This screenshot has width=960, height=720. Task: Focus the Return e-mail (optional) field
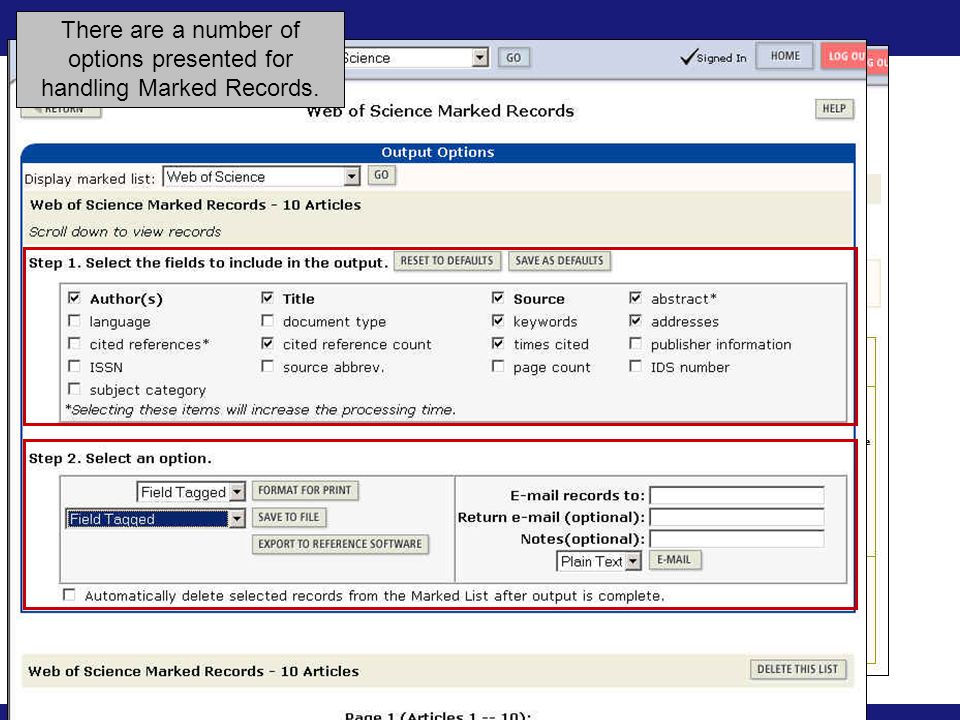coord(737,517)
